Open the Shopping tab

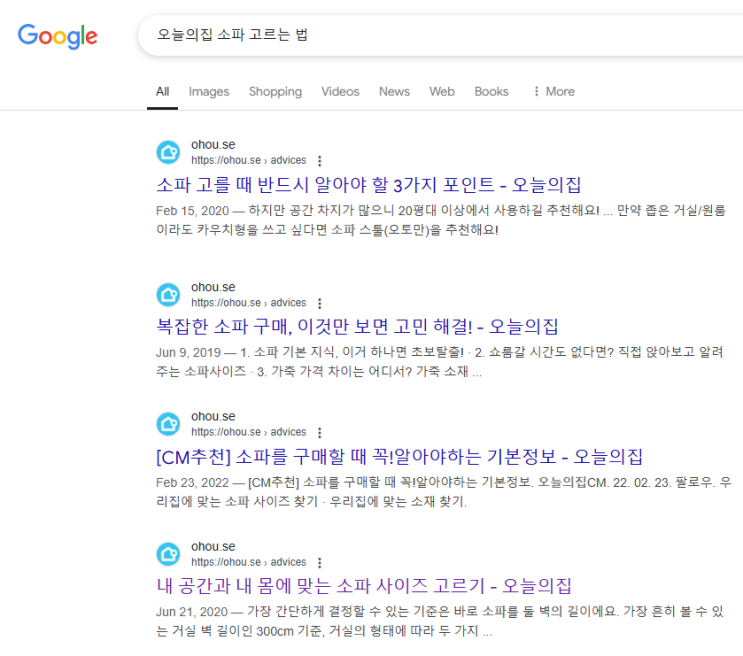click(x=275, y=91)
